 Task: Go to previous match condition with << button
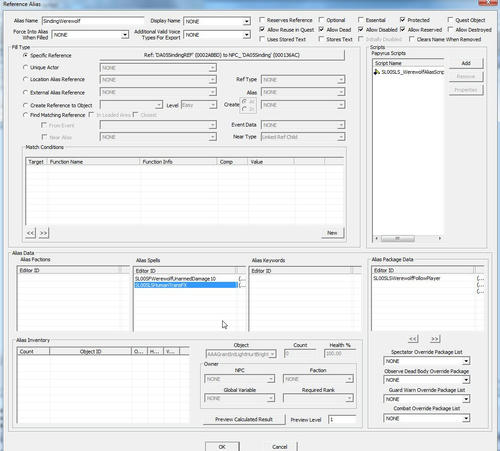pos(30,233)
